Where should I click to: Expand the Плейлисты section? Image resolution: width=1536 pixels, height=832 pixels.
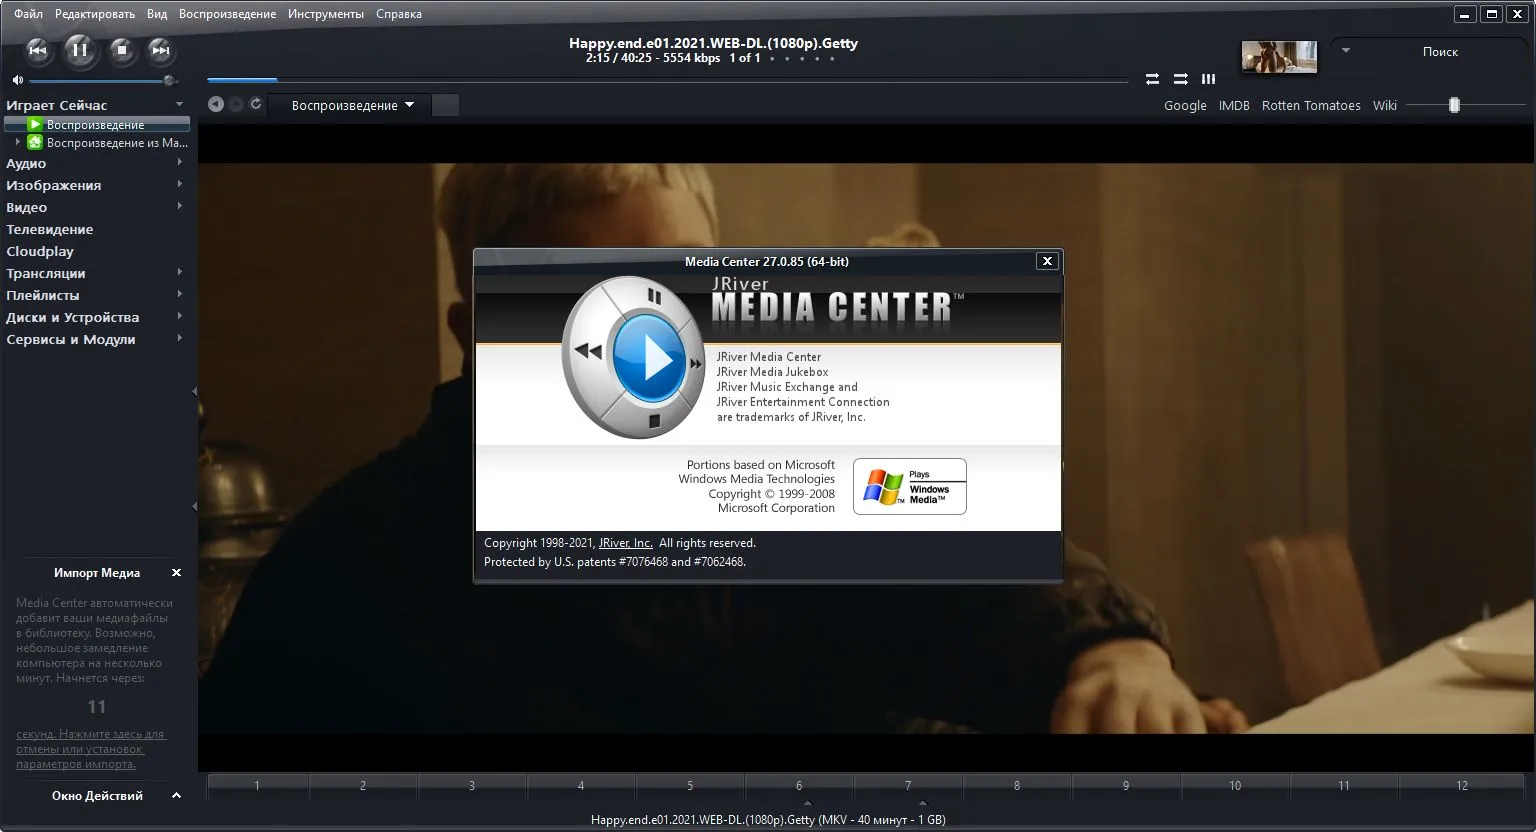[x=180, y=294]
